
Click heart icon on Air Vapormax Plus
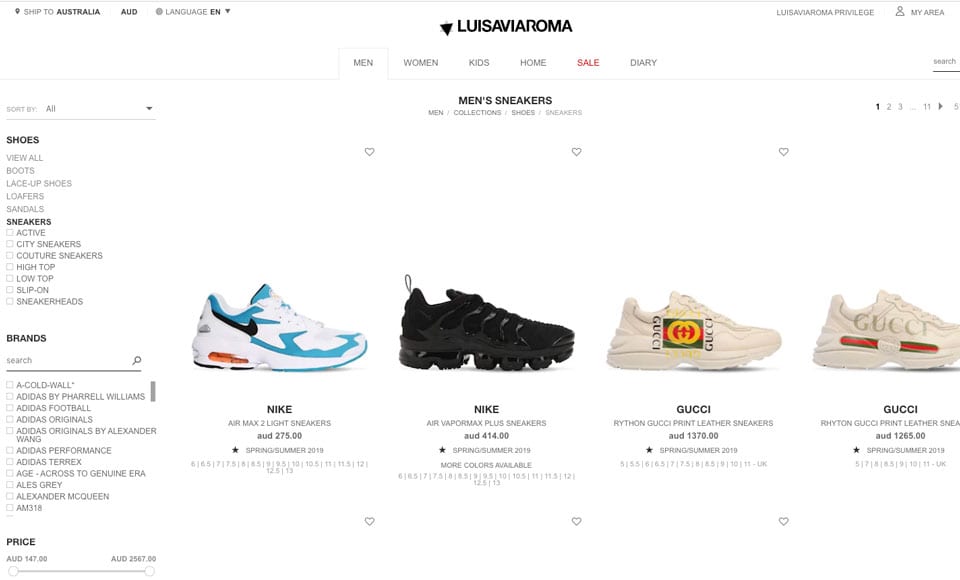pos(576,152)
